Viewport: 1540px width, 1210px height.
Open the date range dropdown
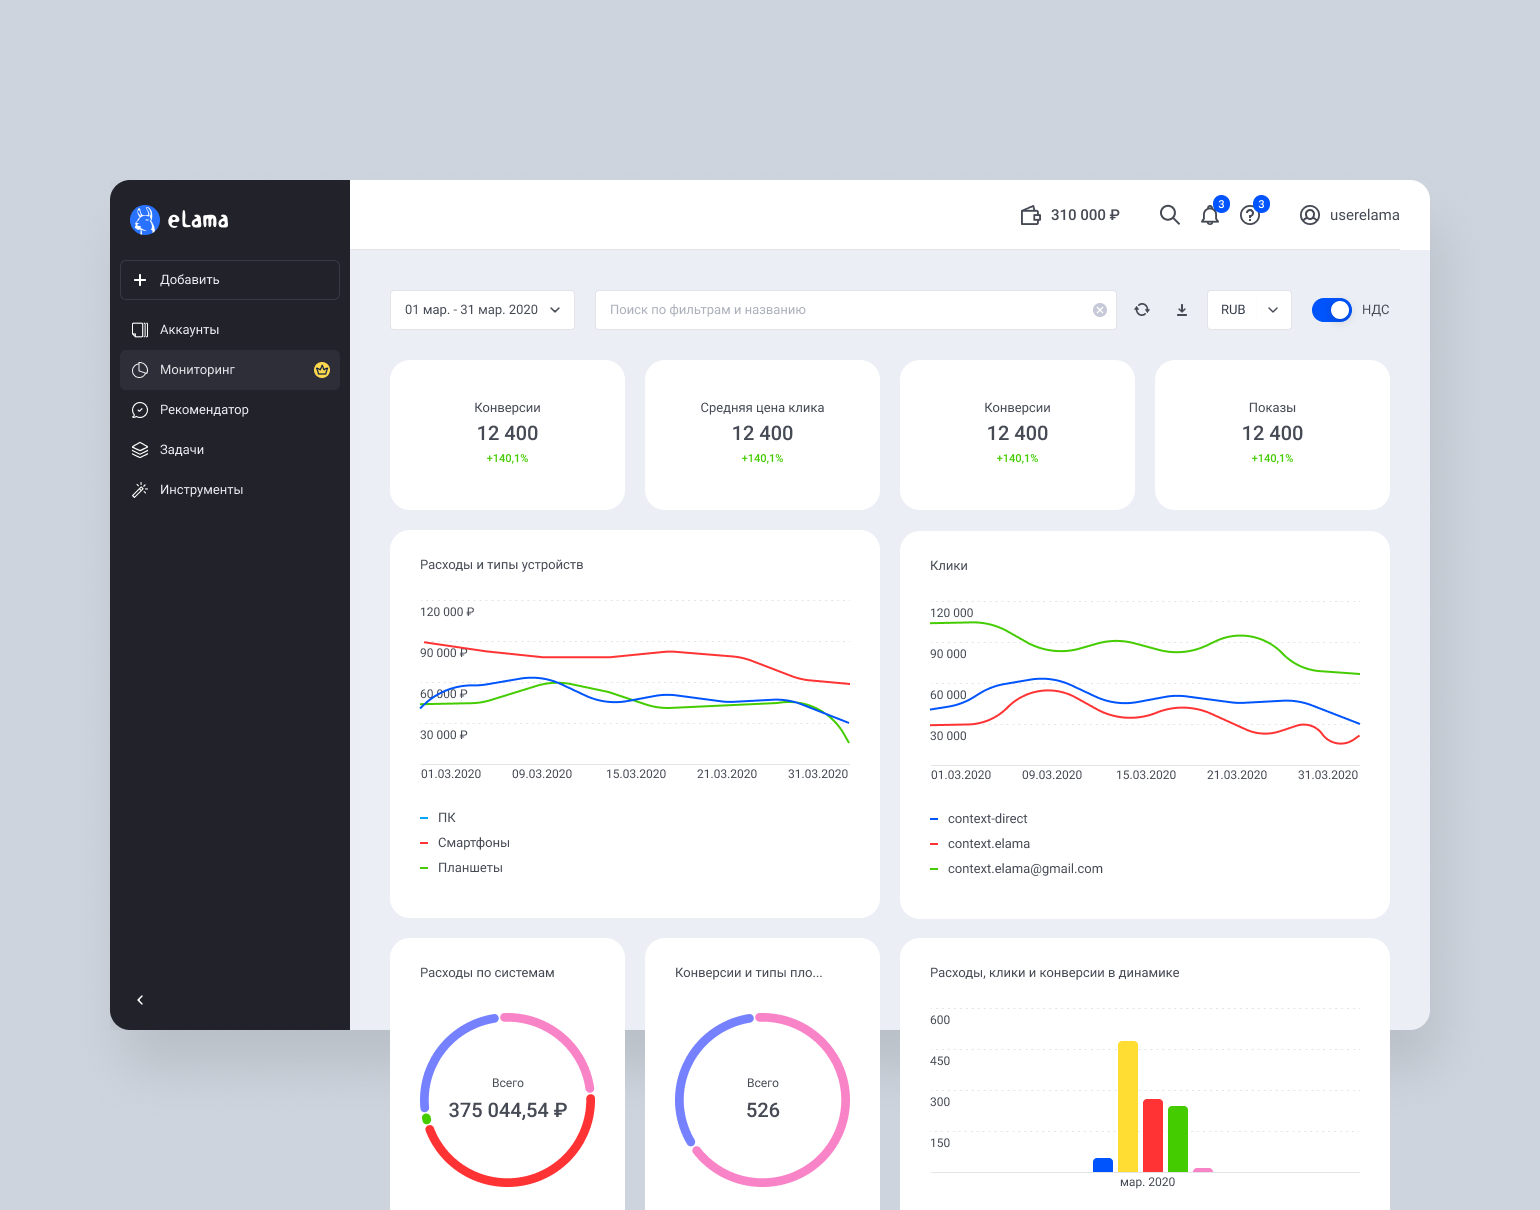(482, 310)
